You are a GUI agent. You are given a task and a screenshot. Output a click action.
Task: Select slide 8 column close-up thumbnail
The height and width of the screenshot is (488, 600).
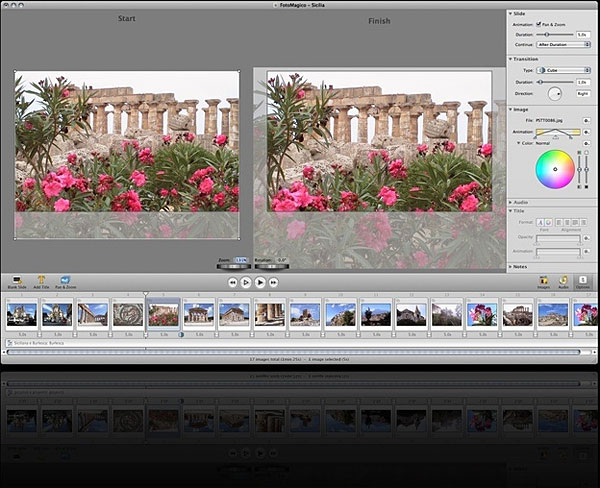tap(269, 314)
